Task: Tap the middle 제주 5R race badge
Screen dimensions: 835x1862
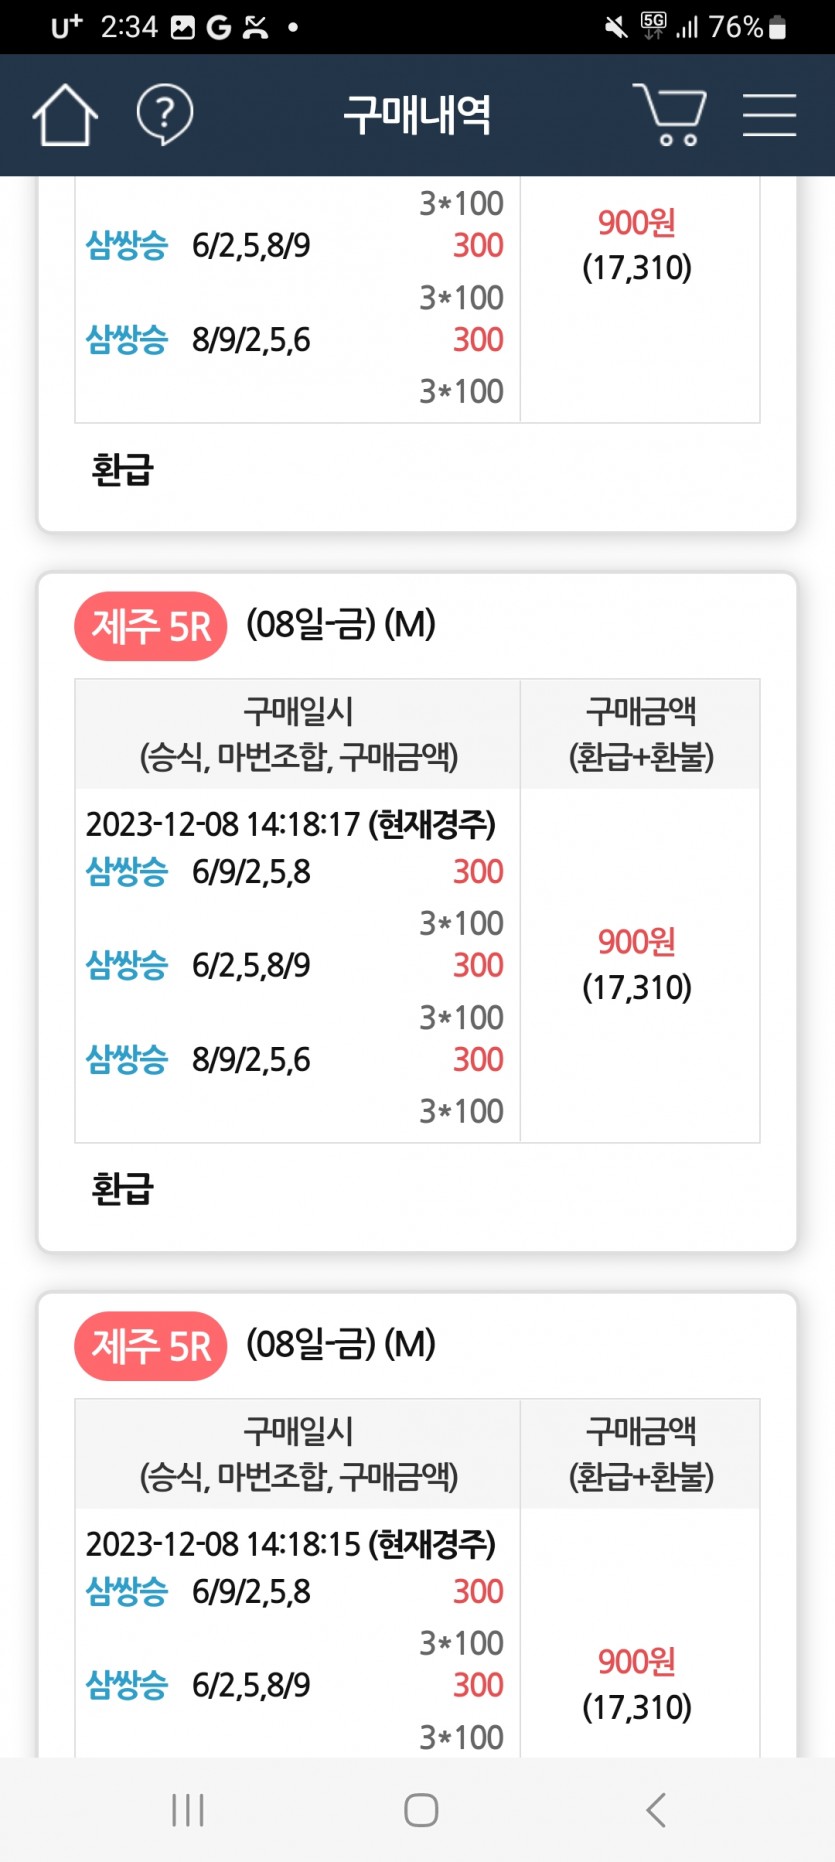Action: 151,627
